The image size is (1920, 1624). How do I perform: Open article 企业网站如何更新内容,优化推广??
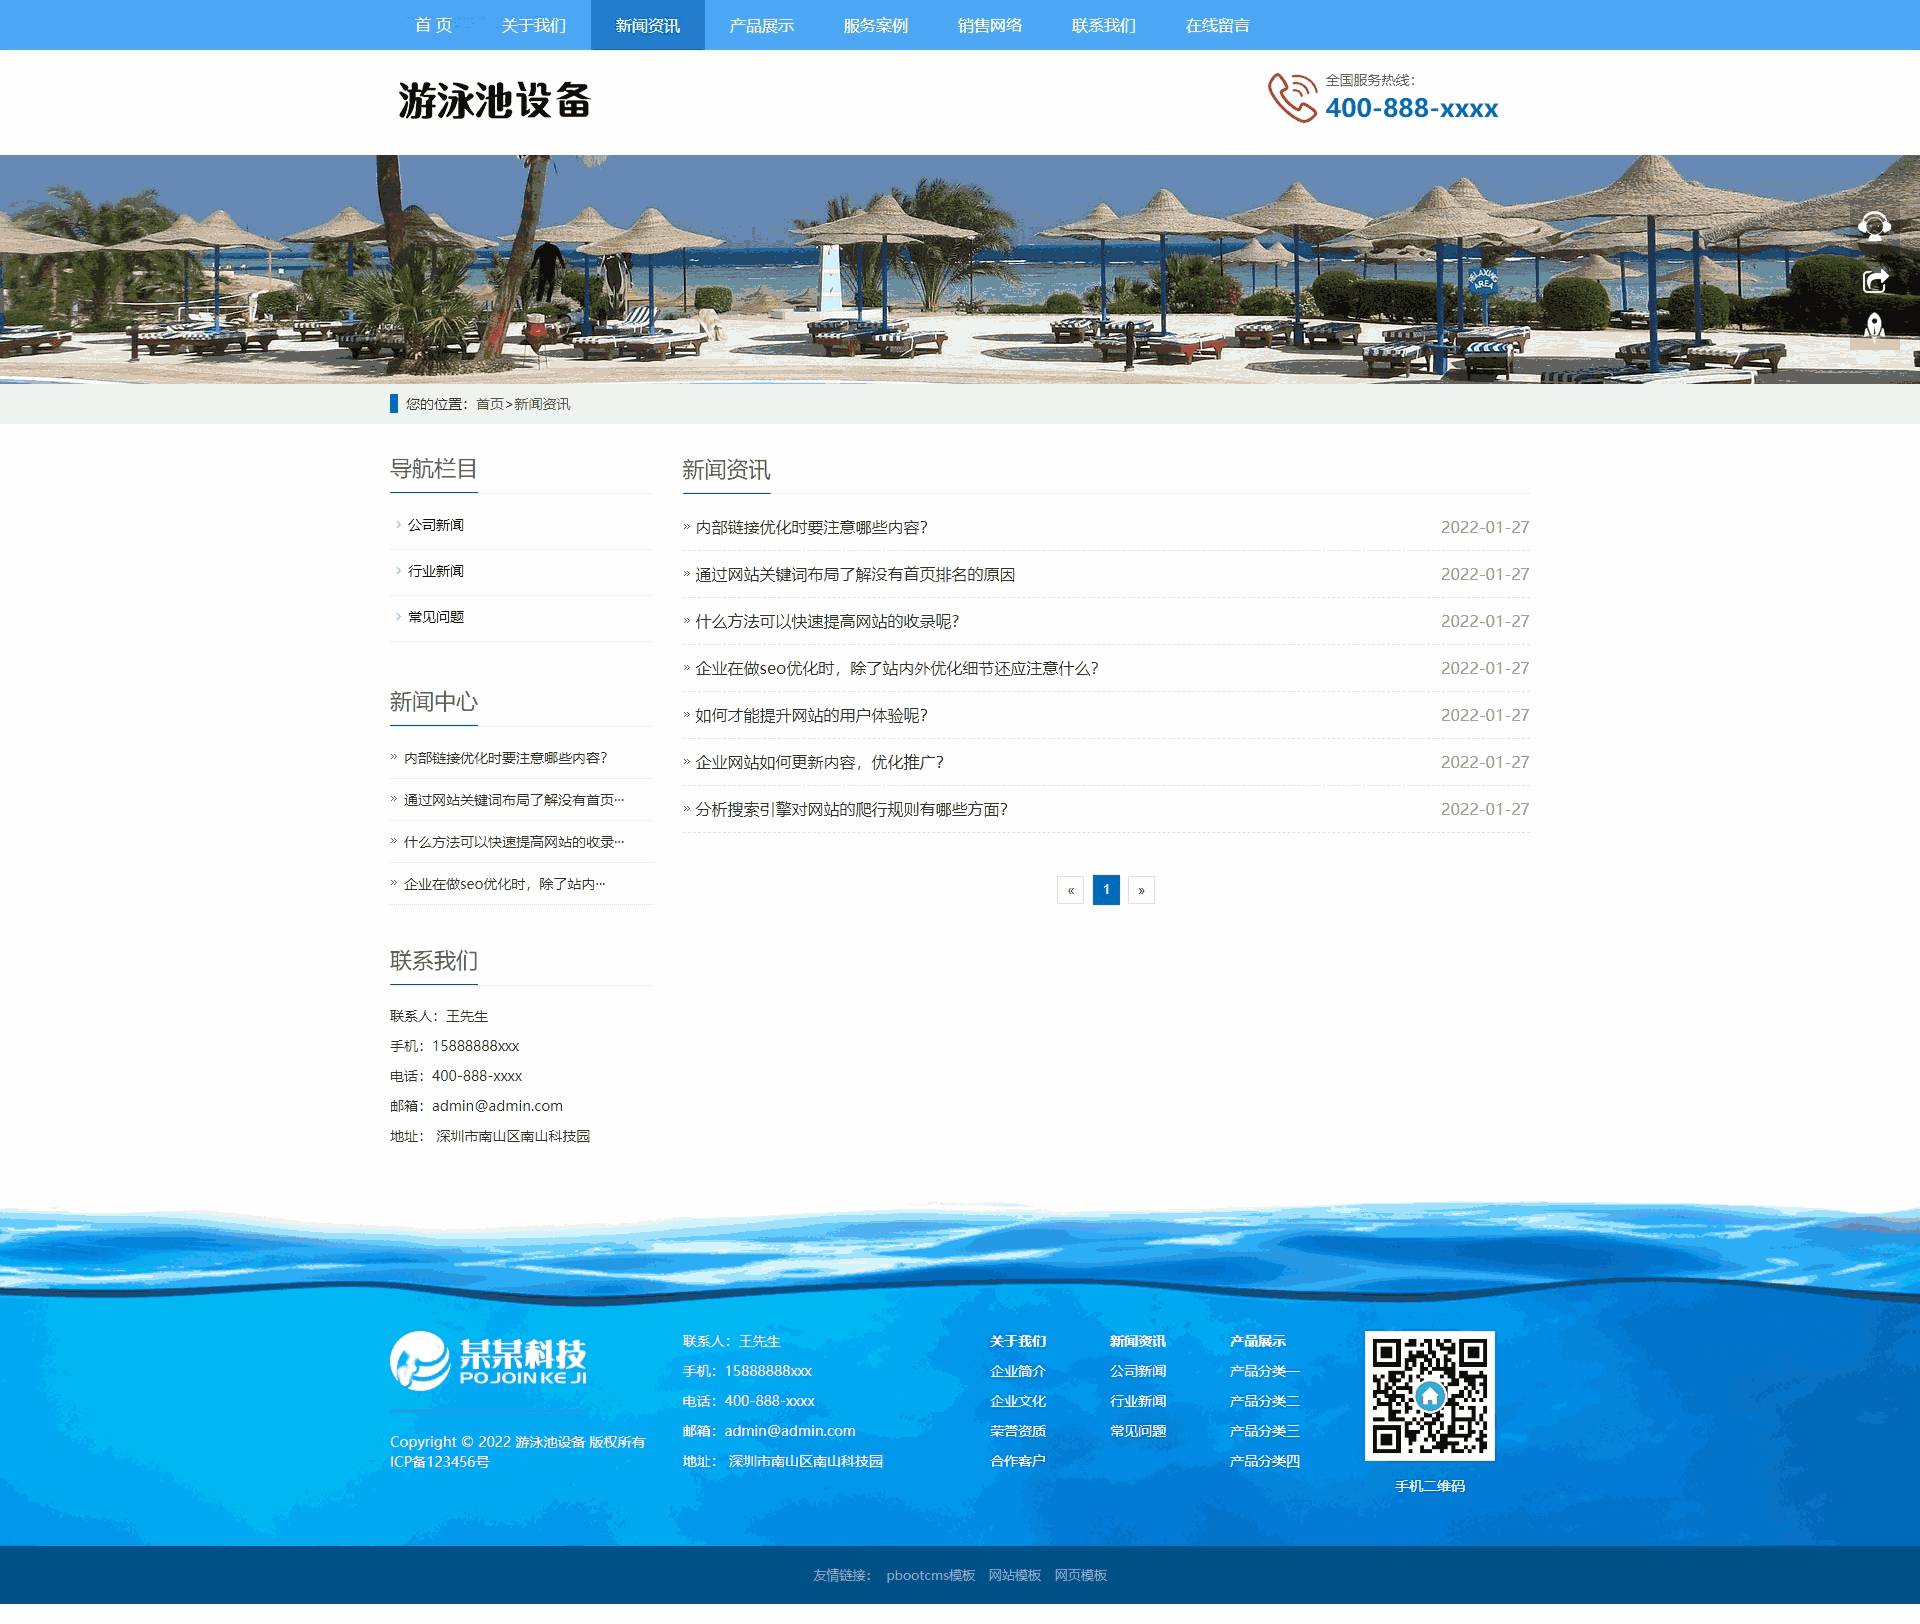pos(819,763)
